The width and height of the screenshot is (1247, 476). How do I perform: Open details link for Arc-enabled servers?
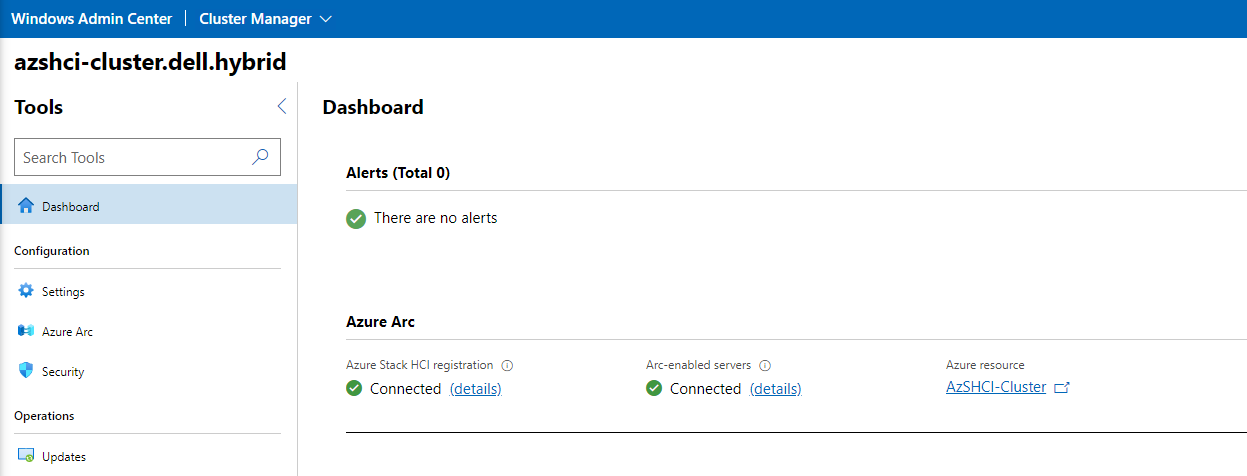pyautogui.click(x=775, y=389)
